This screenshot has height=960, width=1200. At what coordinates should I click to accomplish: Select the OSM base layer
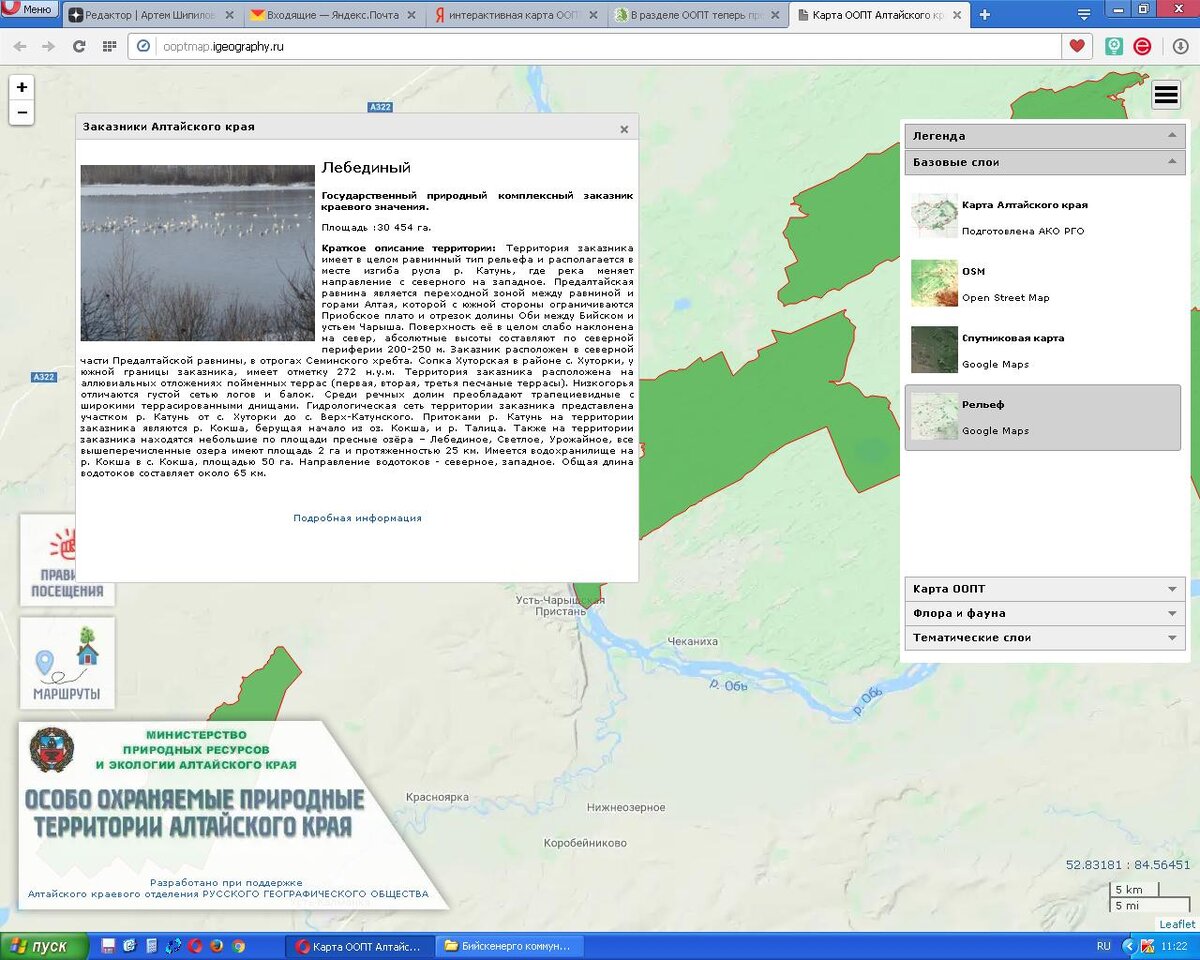tap(1043, 284)
